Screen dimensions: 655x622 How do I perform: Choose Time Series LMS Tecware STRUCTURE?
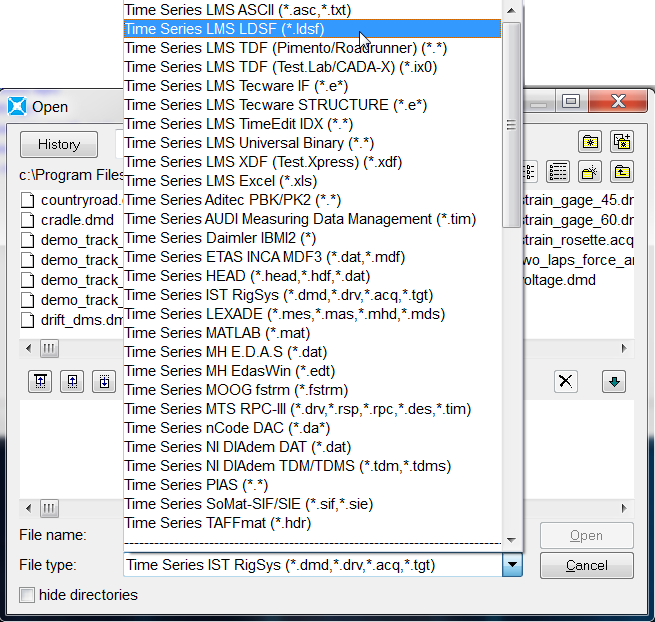point(312,105)
